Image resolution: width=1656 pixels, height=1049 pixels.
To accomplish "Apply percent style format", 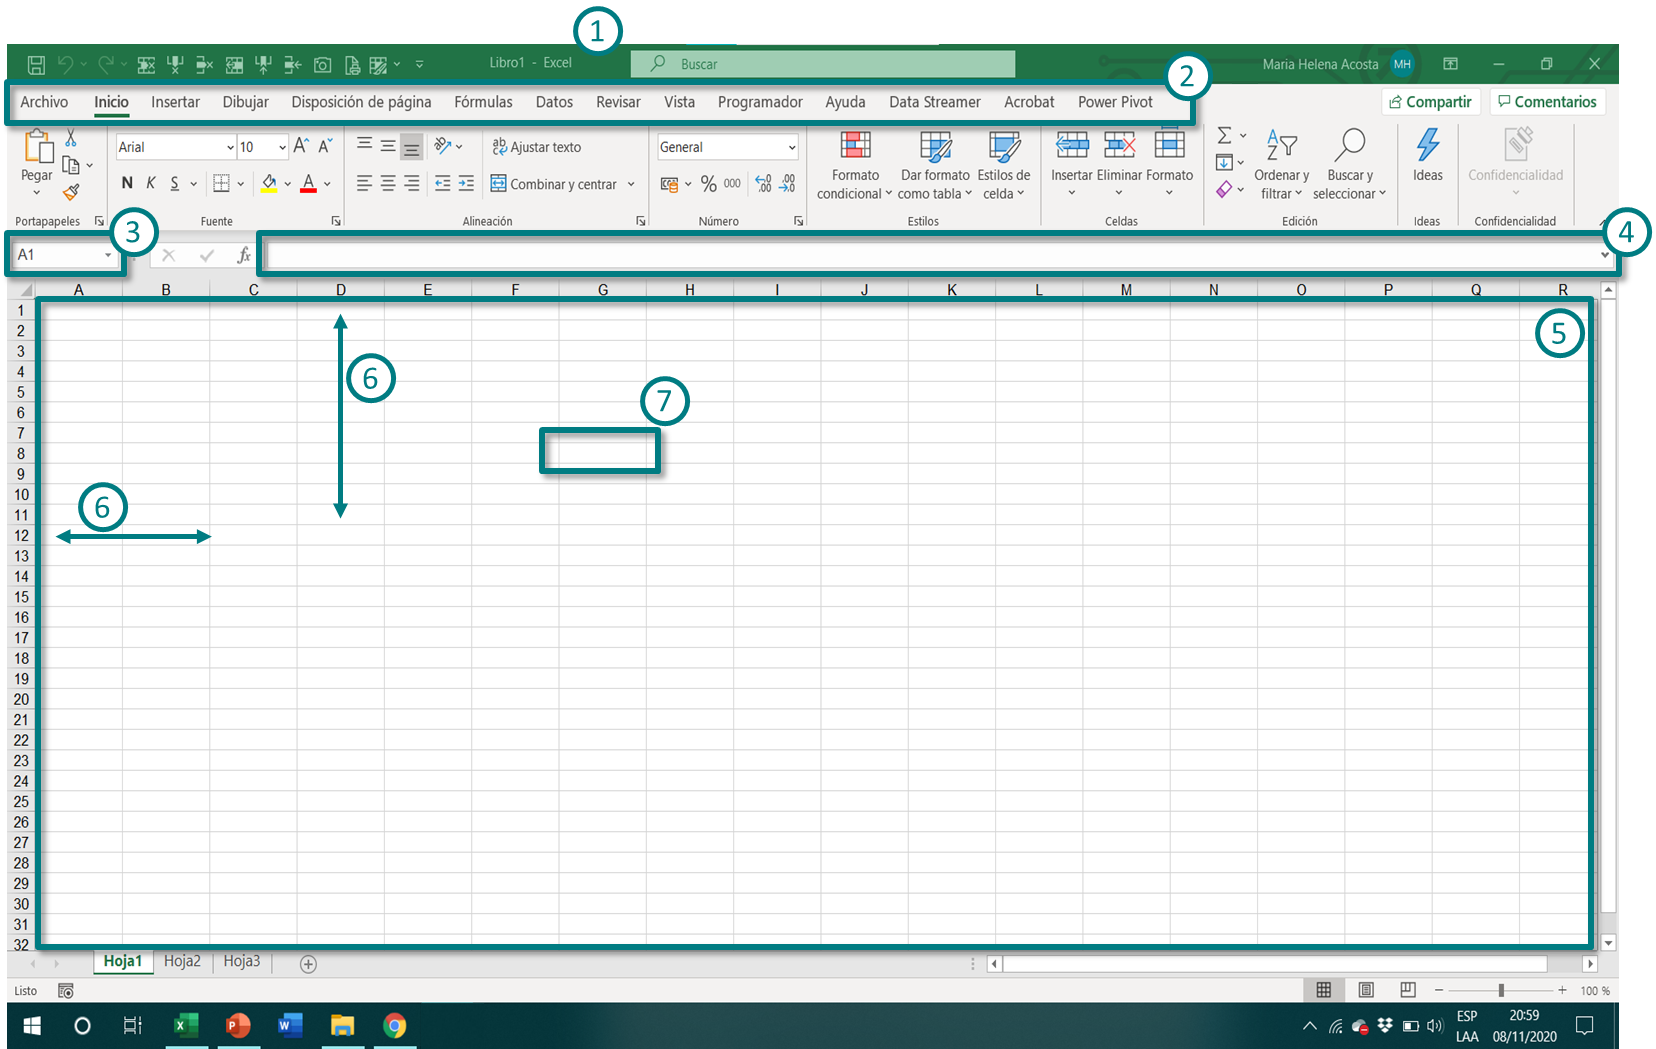I will [x=709, y=184].
